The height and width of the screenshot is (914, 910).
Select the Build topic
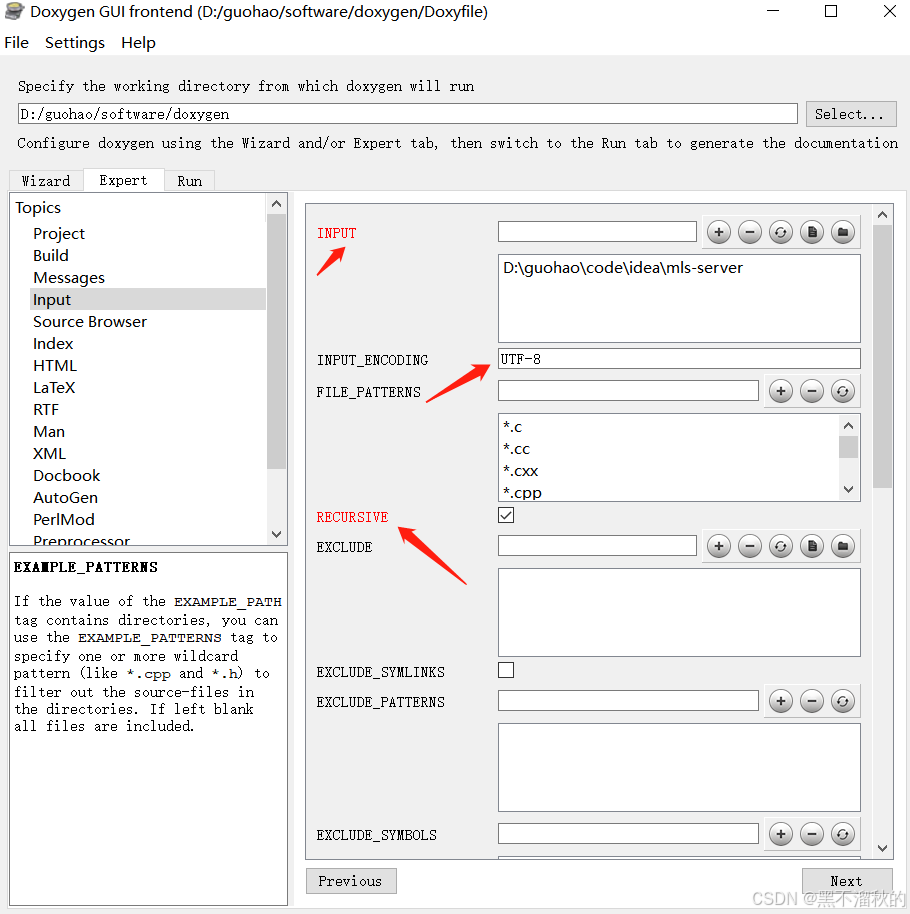click(51, 255)
